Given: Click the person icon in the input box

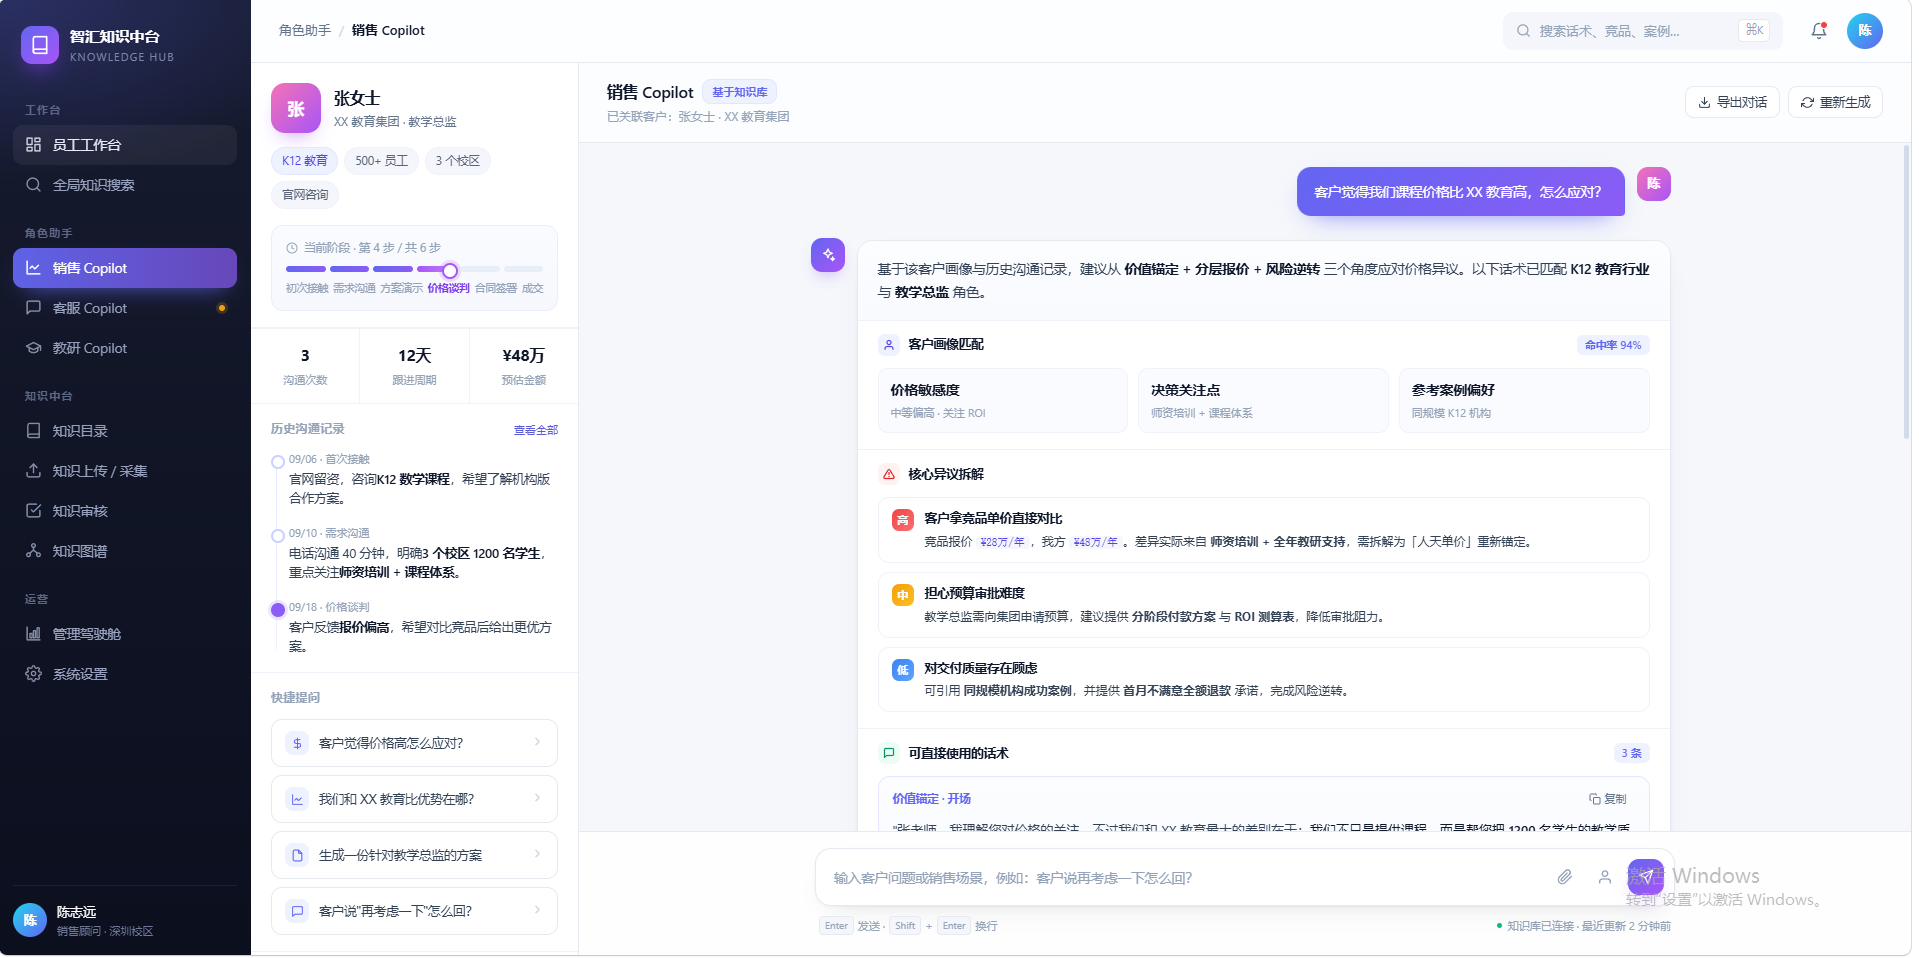Looking at the screenshot, I should 1604,877.
